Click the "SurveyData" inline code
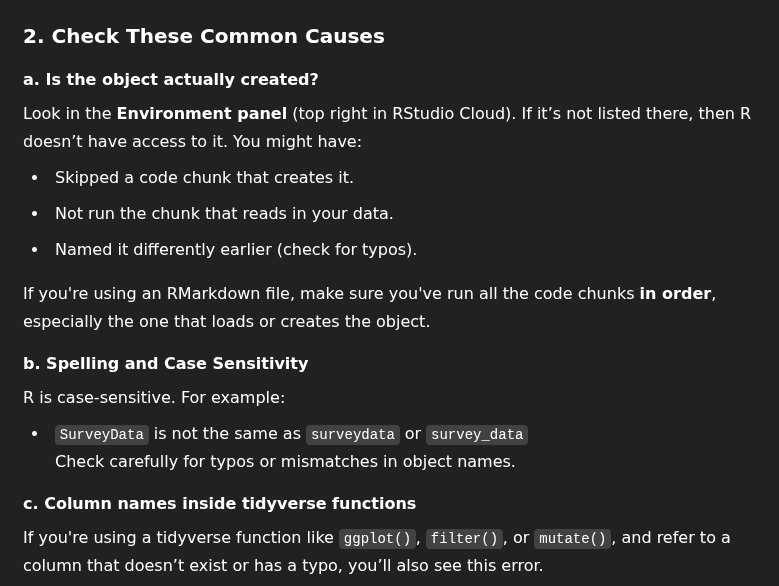 click(x=102, y=434)
